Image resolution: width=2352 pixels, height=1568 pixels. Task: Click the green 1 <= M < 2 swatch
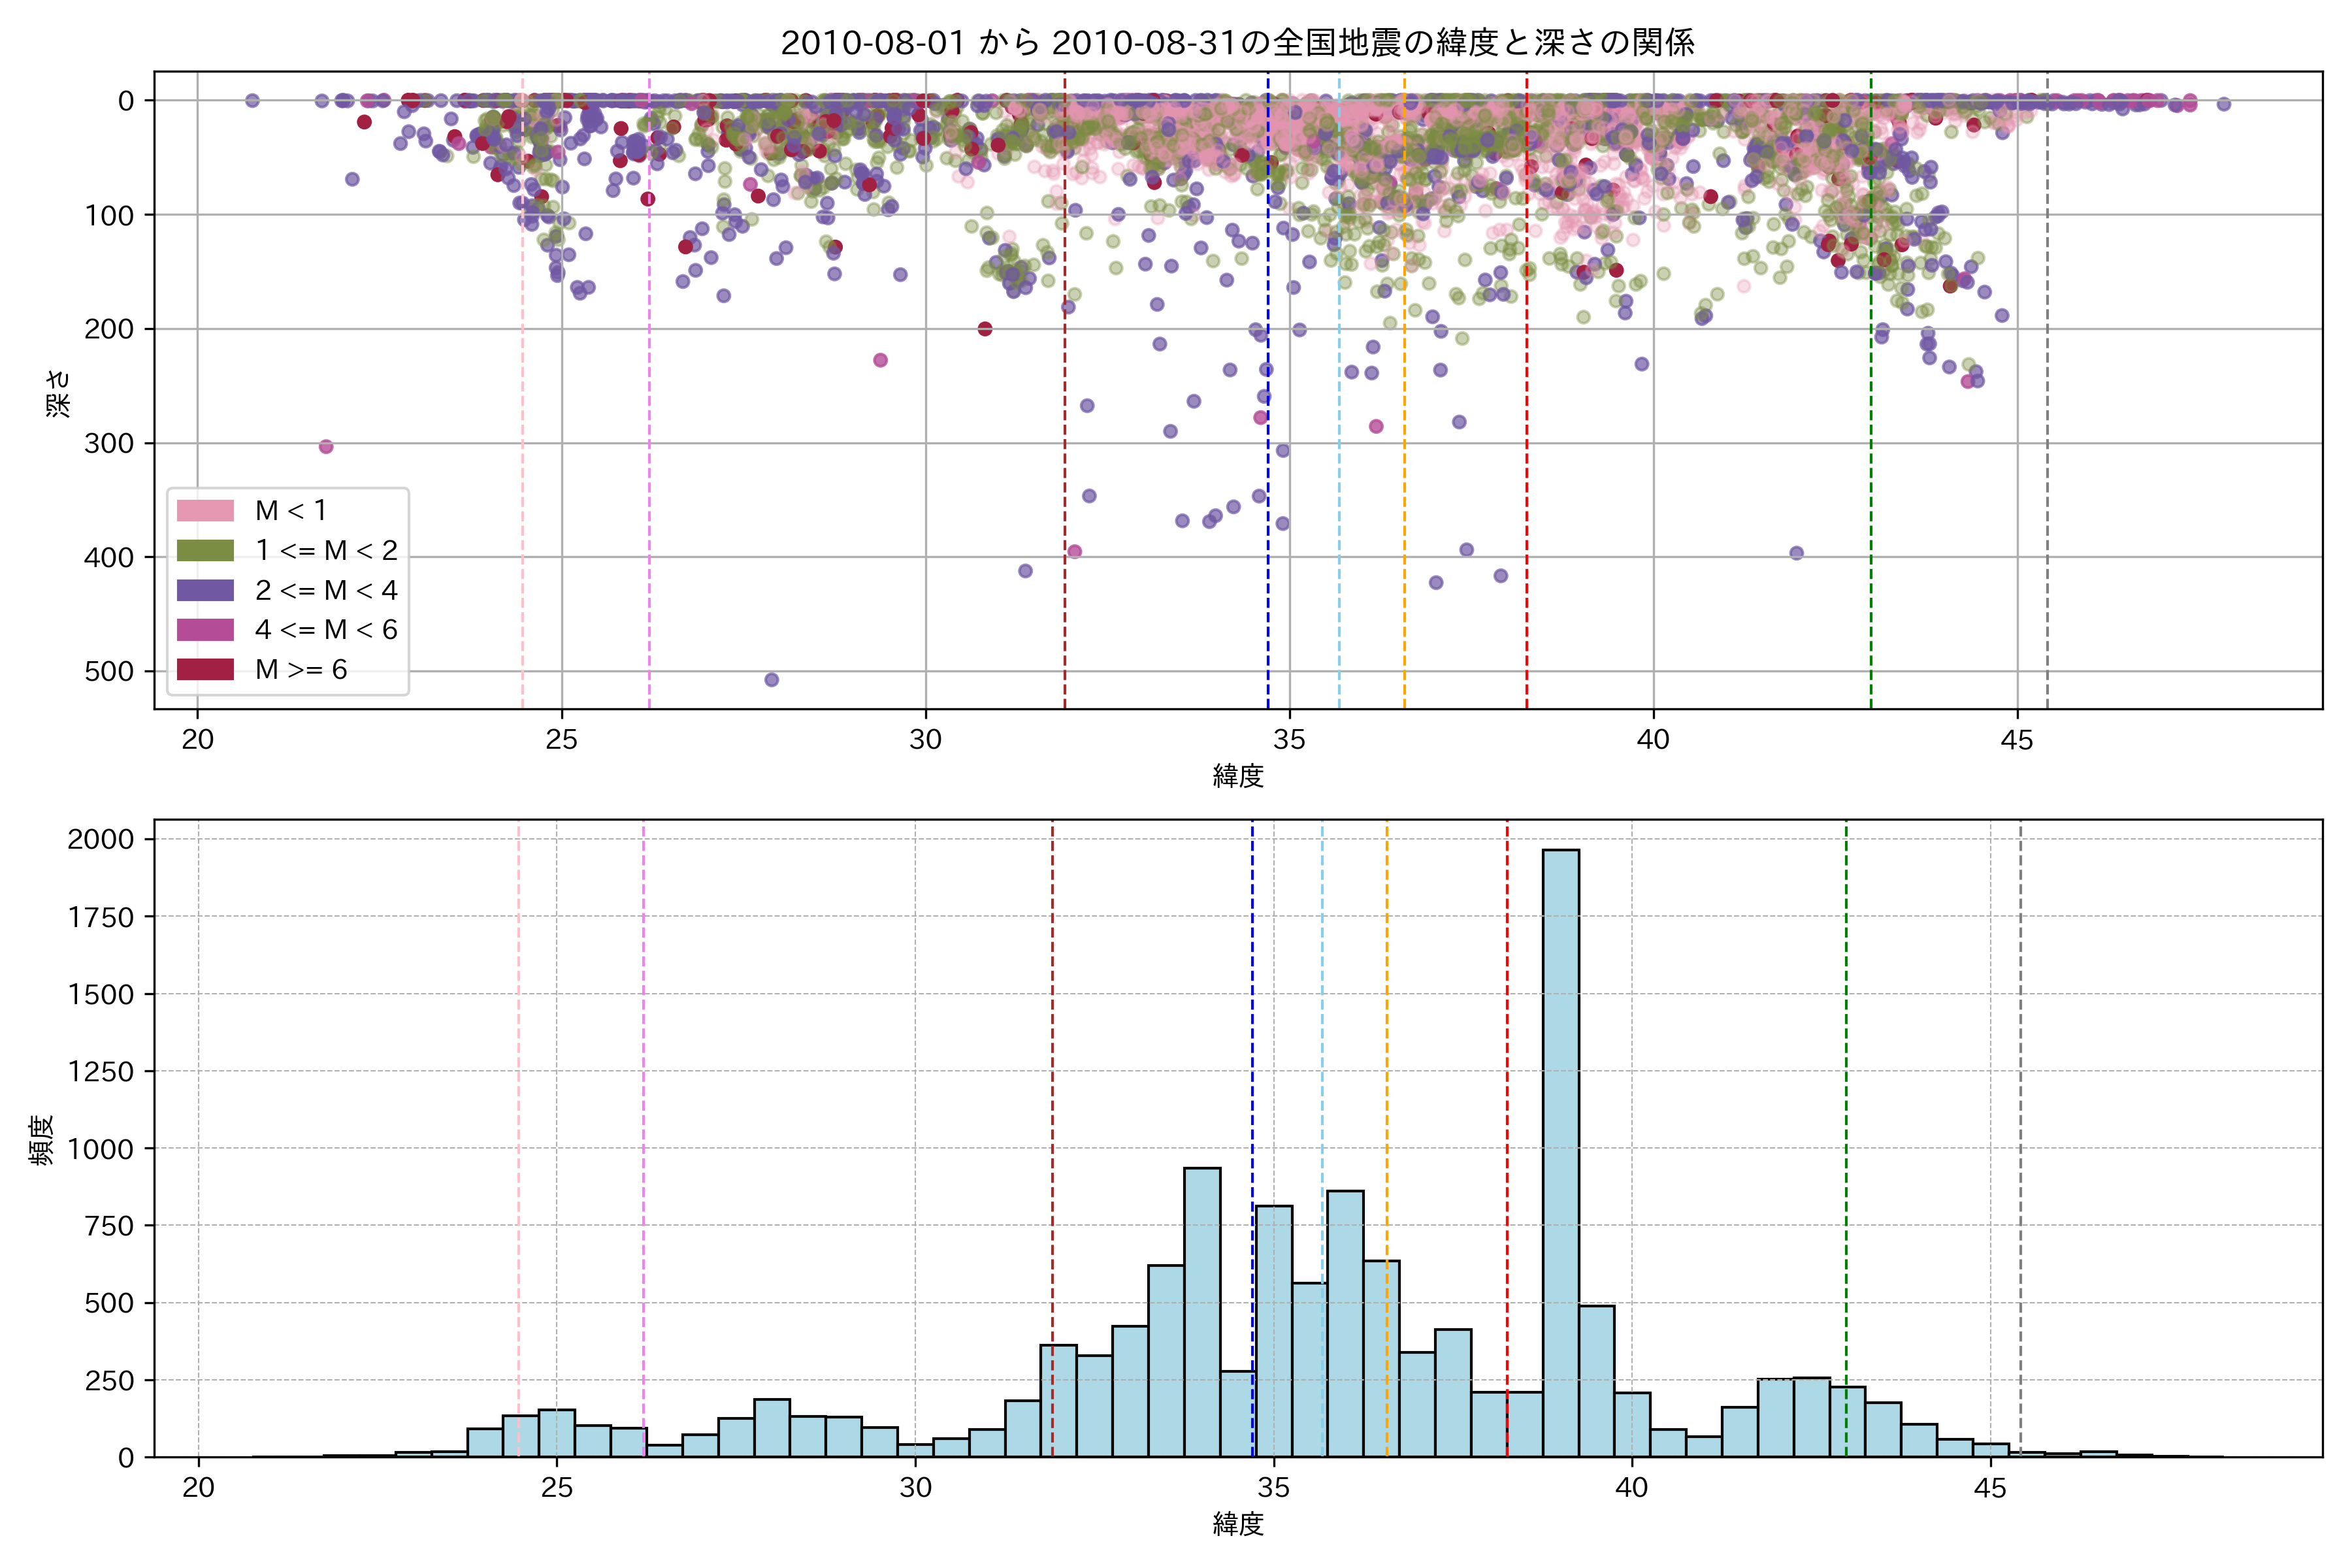(x=205, y=550)
